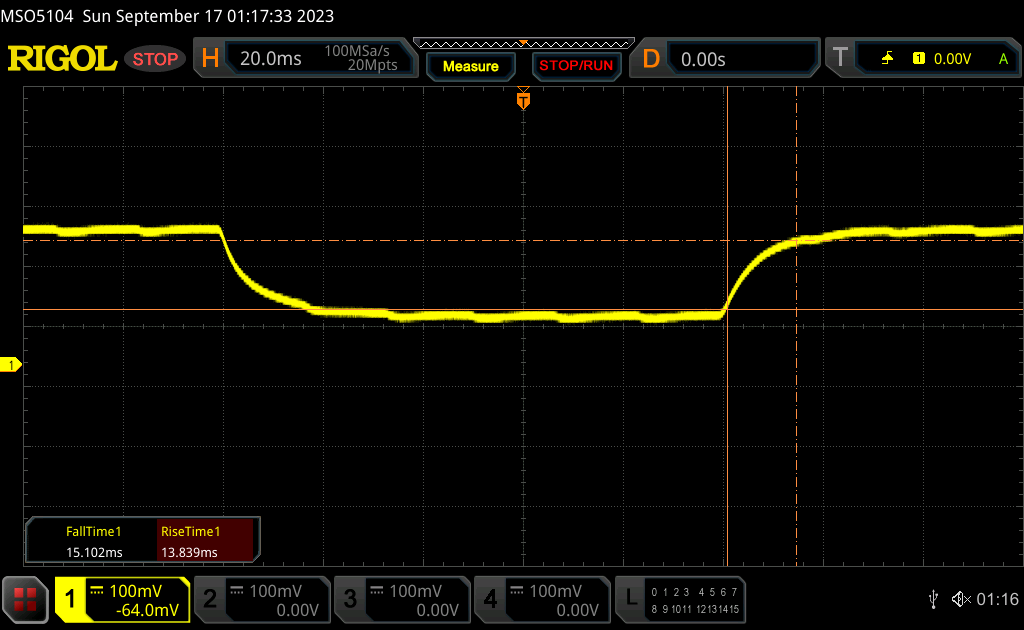This screenshot has width=1024, height=630.
Task: Click the channel 1 -64.0mV offset value
Action: [147, 610]
